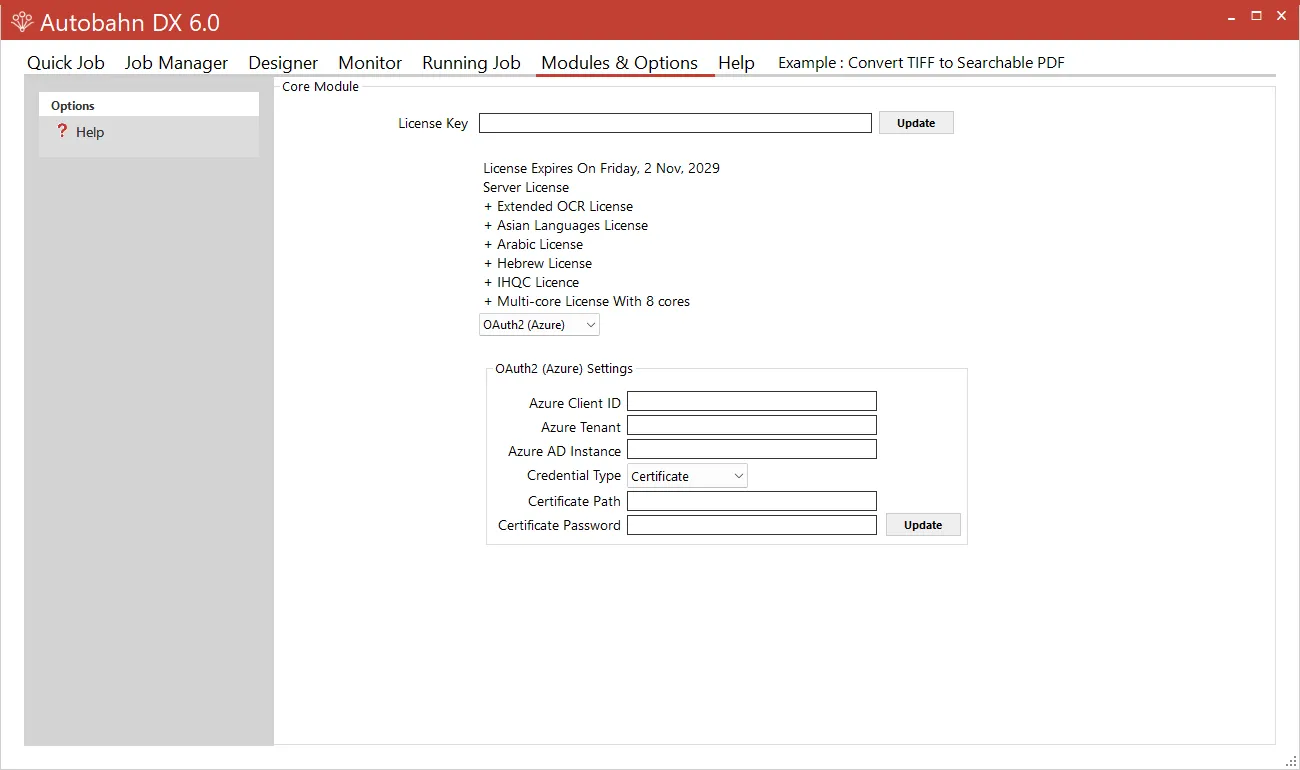
Task: Open the Designer tab
Action: click(x=283, y=62)
